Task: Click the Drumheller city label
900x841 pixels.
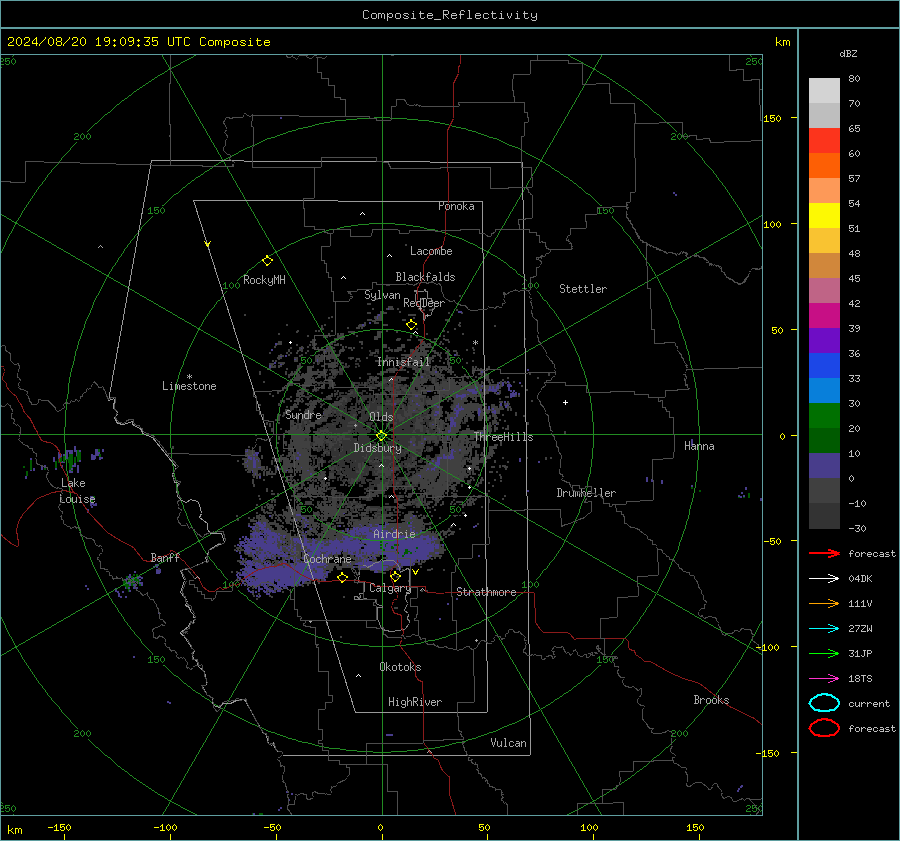Action: (586, 493)
